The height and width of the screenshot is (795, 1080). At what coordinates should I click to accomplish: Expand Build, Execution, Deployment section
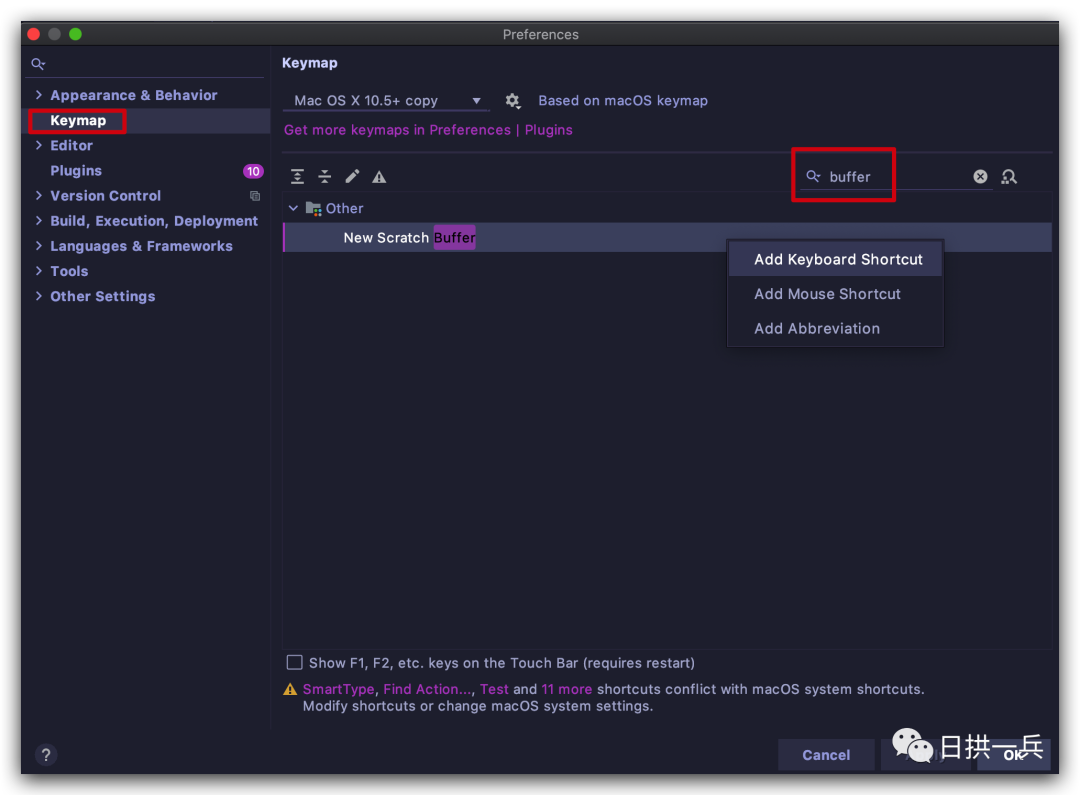click(39, 220)
